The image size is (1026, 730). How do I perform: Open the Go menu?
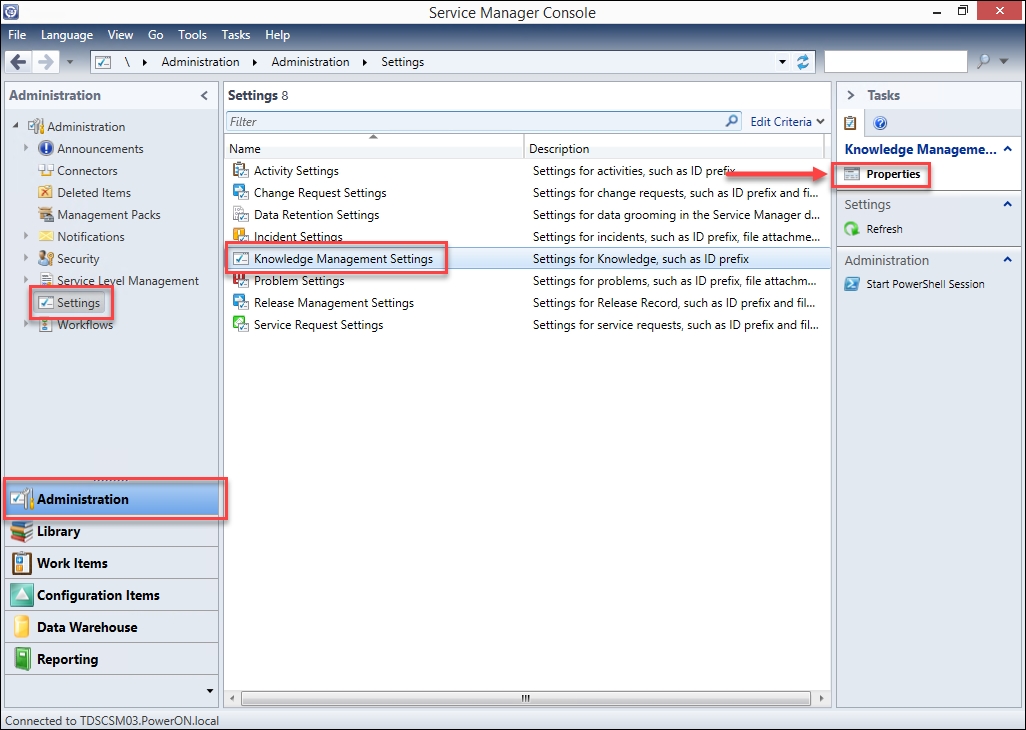(155, 35)
